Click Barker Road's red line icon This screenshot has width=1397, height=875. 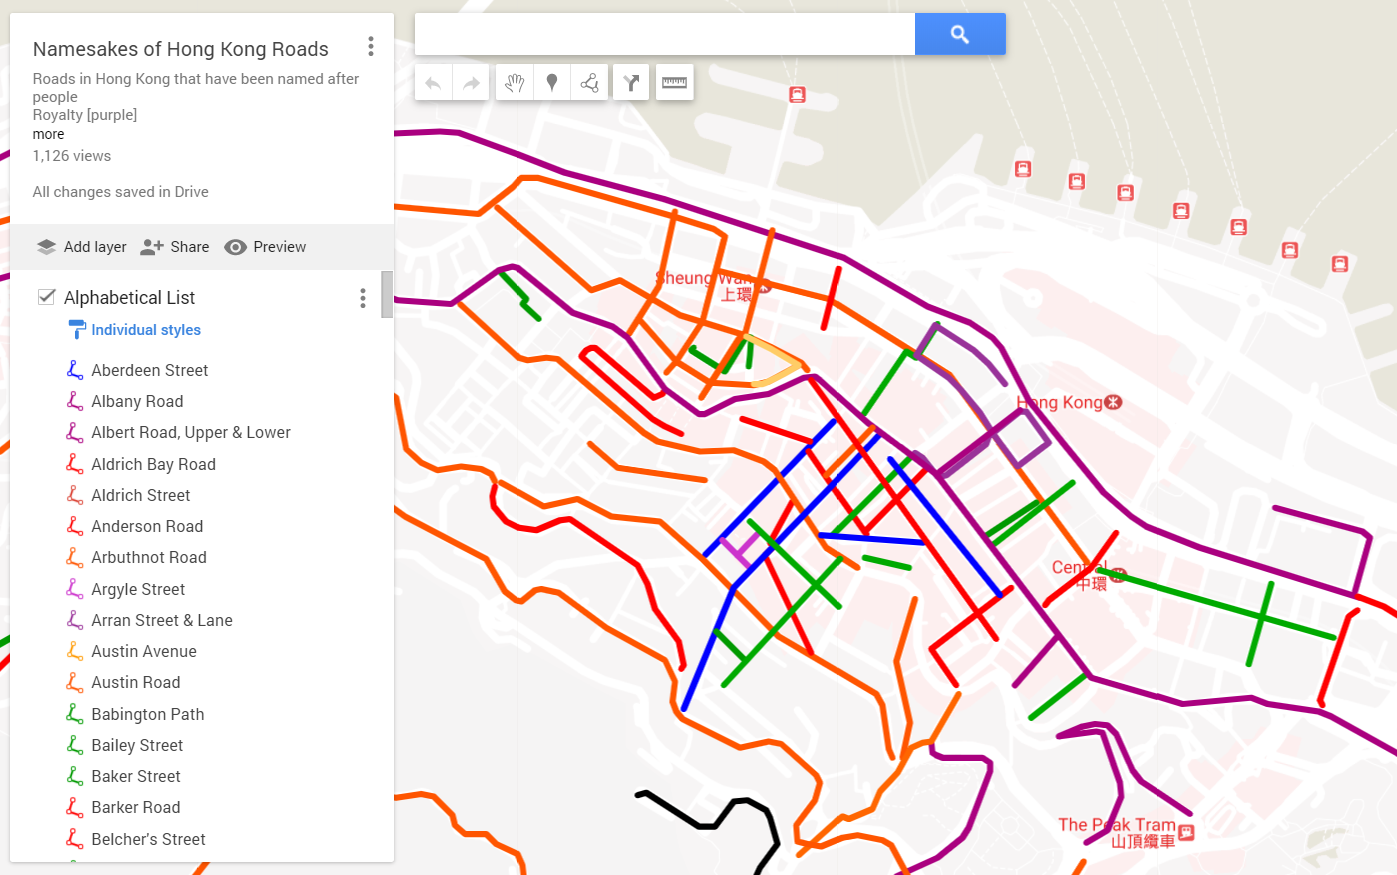point(75,807)
